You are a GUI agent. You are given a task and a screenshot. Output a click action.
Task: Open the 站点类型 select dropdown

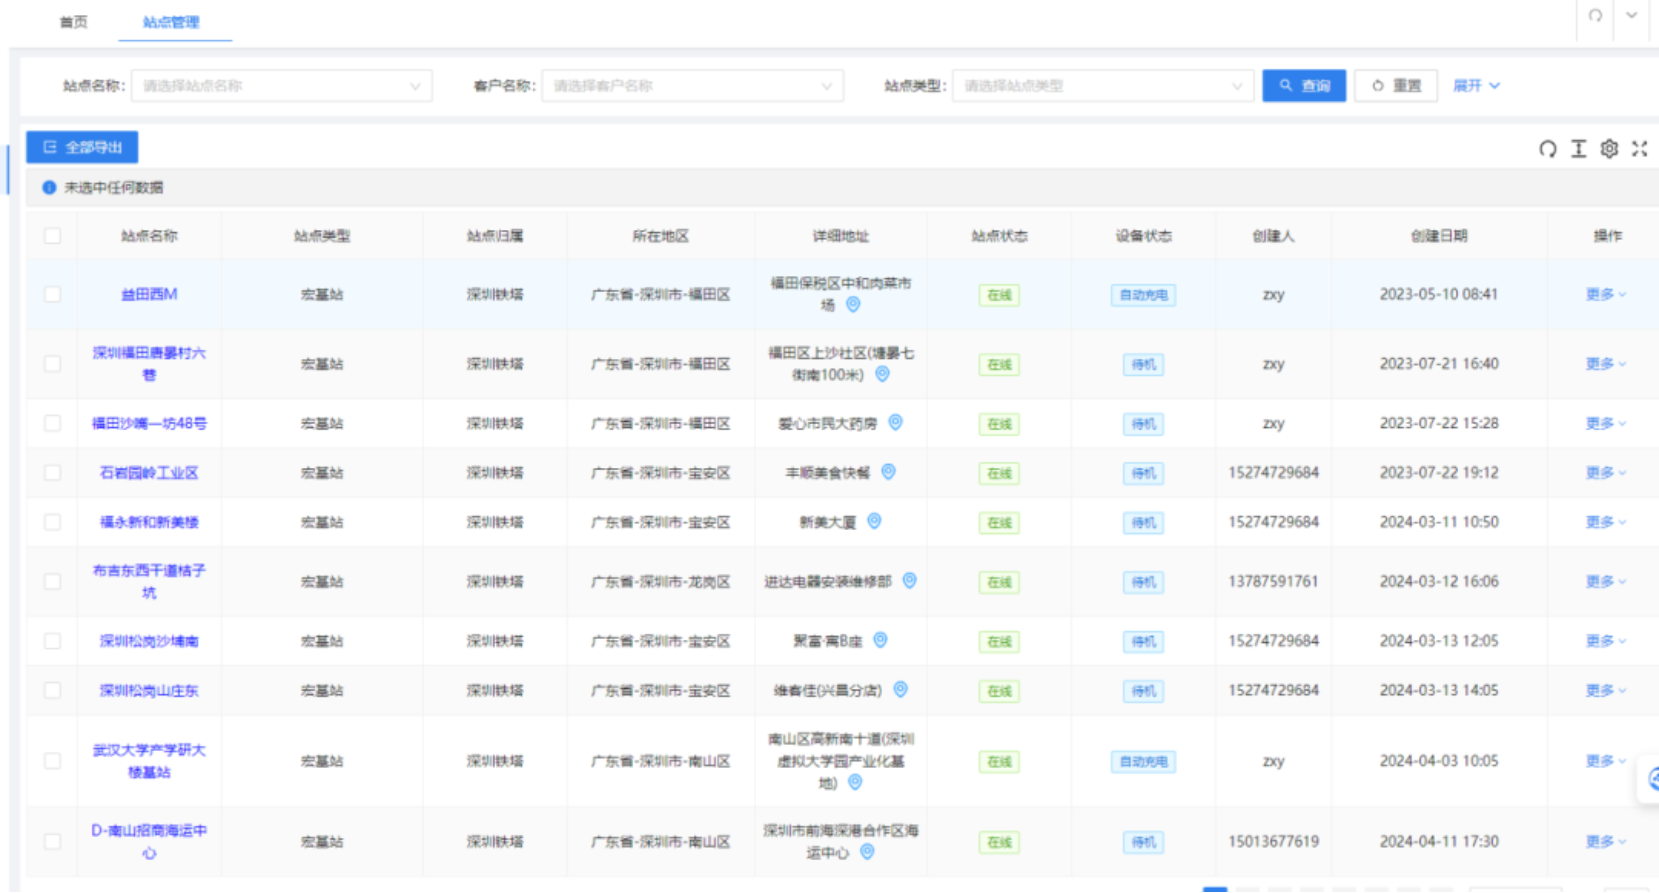point(1103,86)
